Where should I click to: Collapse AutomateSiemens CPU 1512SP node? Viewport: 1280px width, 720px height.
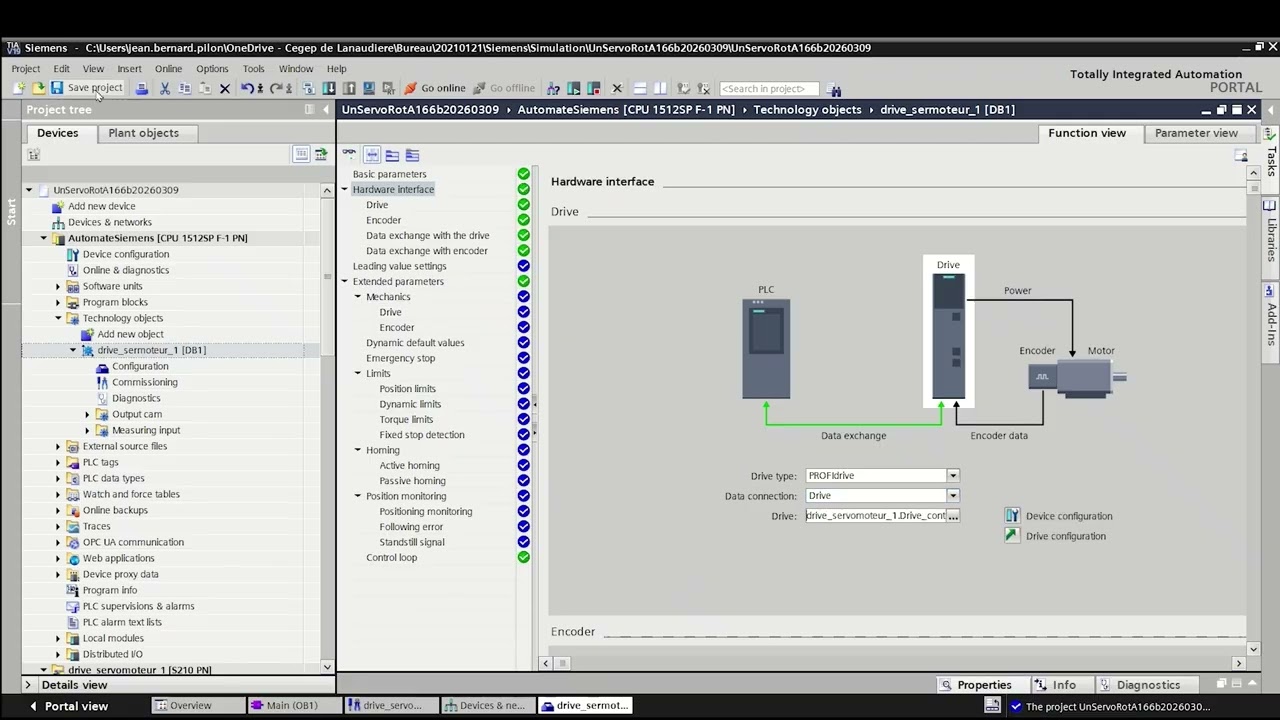[x=43, y=238]
